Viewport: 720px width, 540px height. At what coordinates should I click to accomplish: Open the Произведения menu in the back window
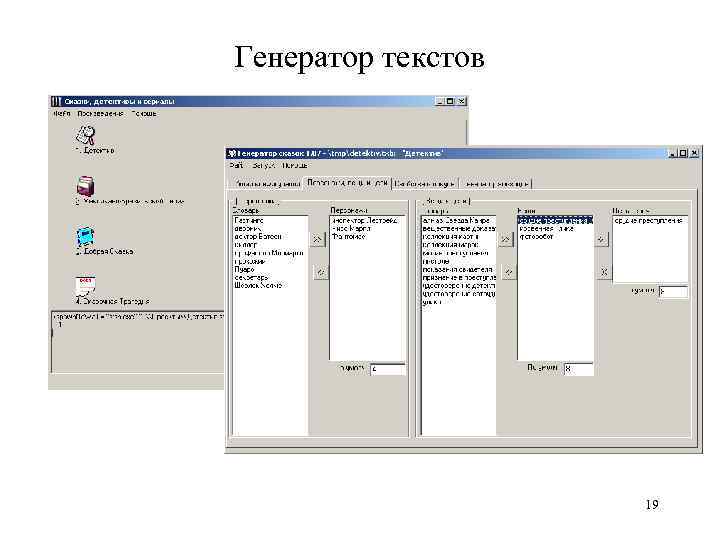pyautogui.click(x=100, y=113)
